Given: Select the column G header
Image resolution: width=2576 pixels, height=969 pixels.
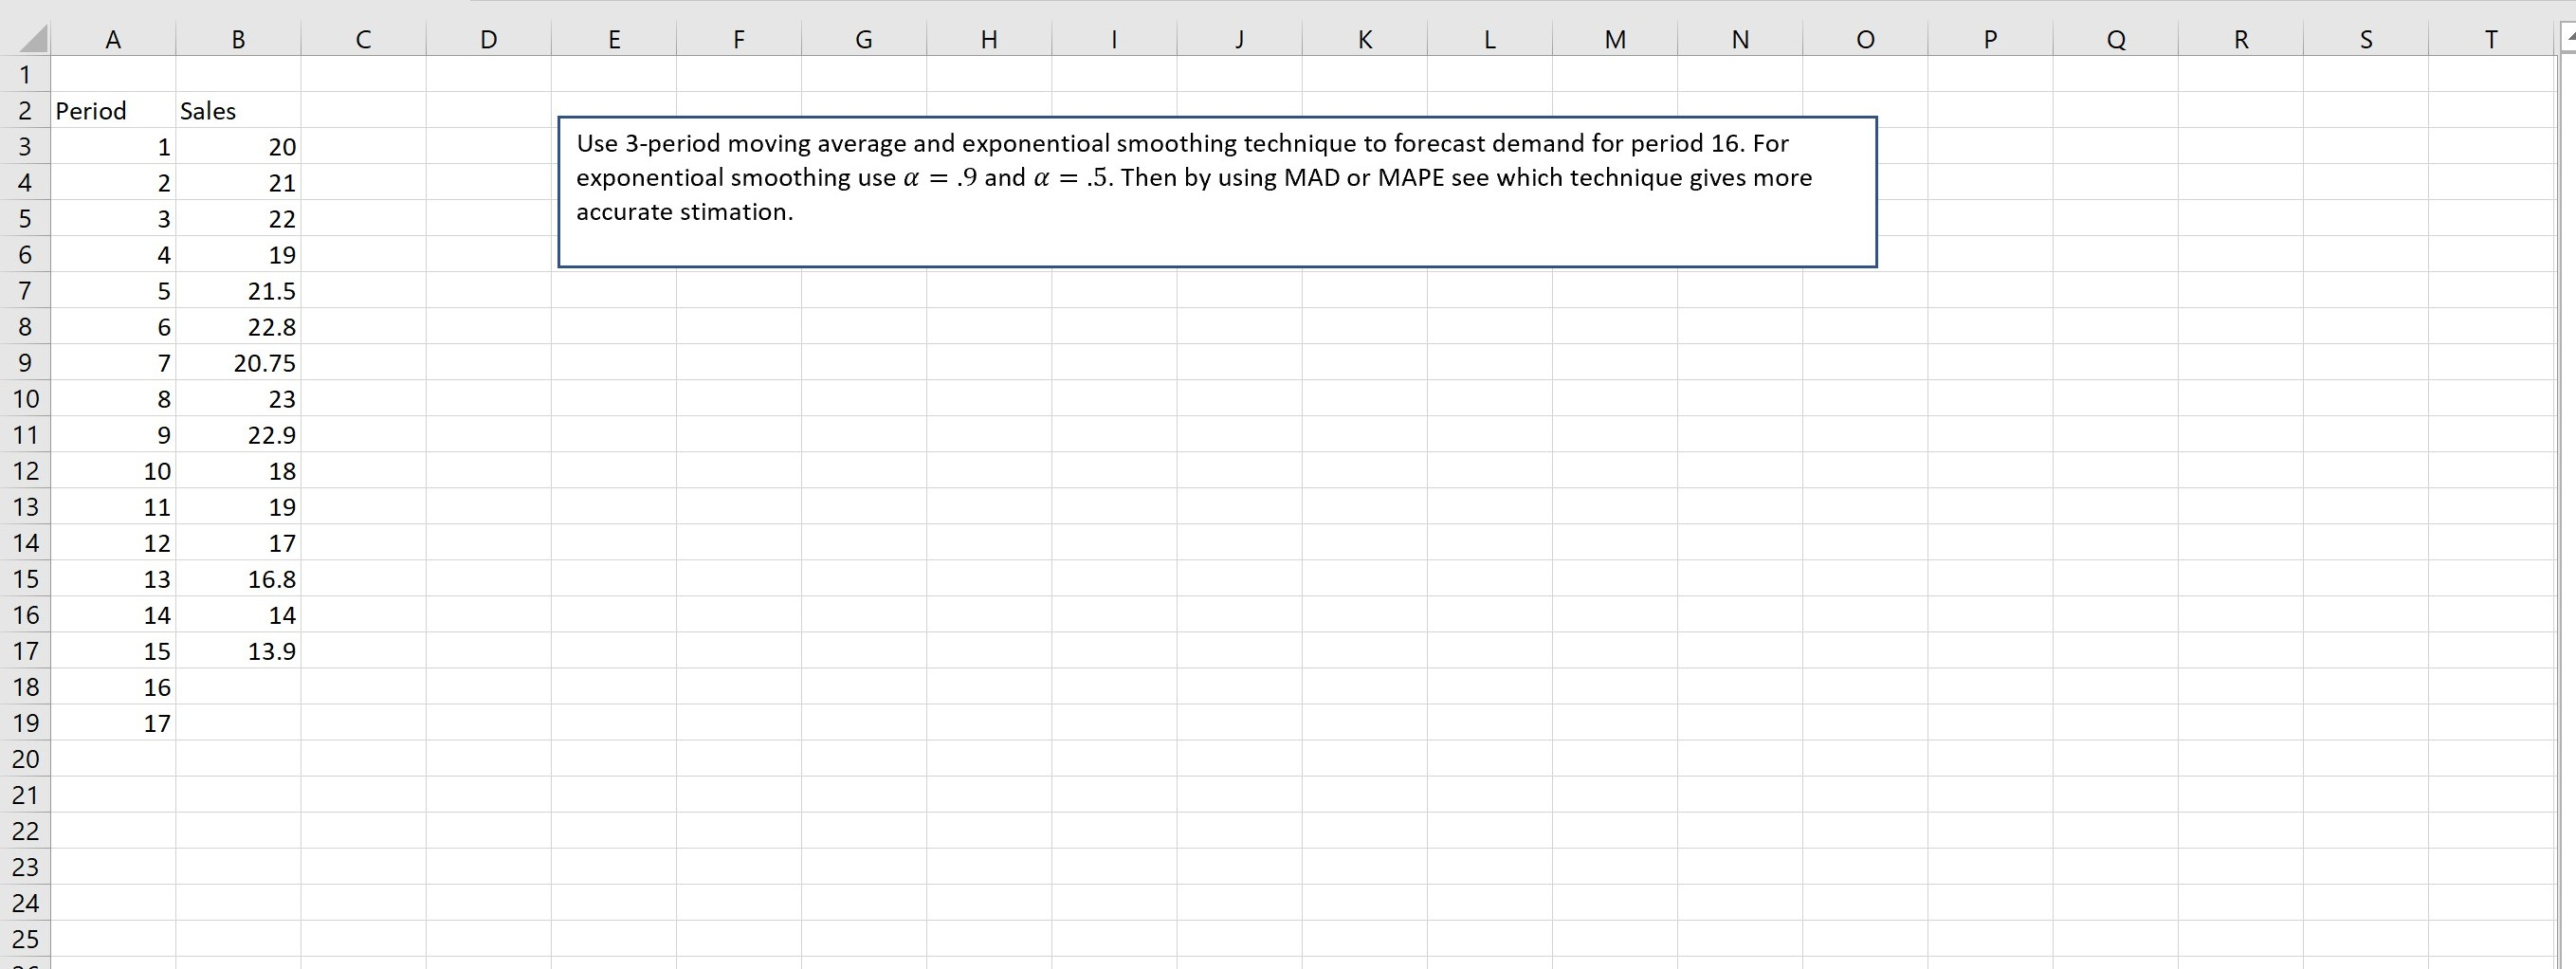Looking at the screenshot, I should point(864,39).
